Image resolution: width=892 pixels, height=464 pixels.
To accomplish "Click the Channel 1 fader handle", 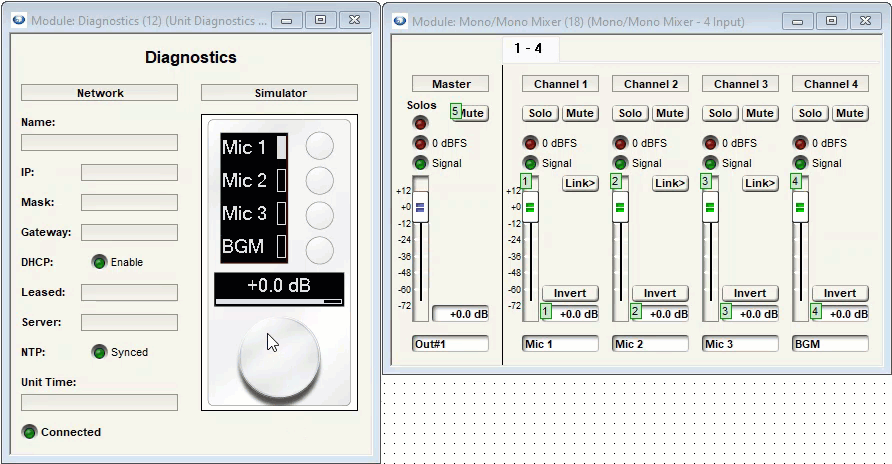I will point(530,208).
